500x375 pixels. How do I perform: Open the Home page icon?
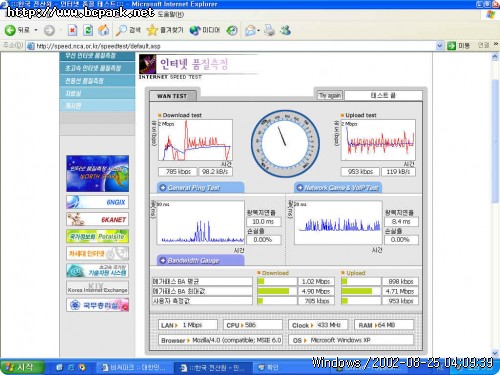click(x=104, y=30)
